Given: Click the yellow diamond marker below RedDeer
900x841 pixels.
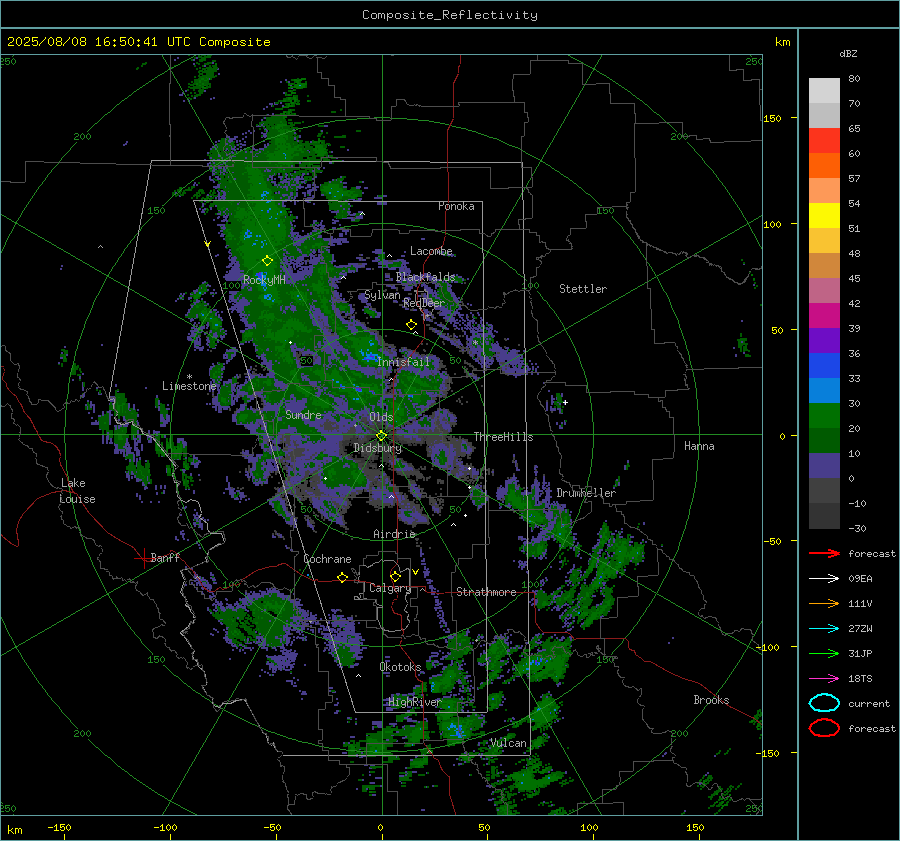Looking at the screenshot, I should [x=411, y=325].
